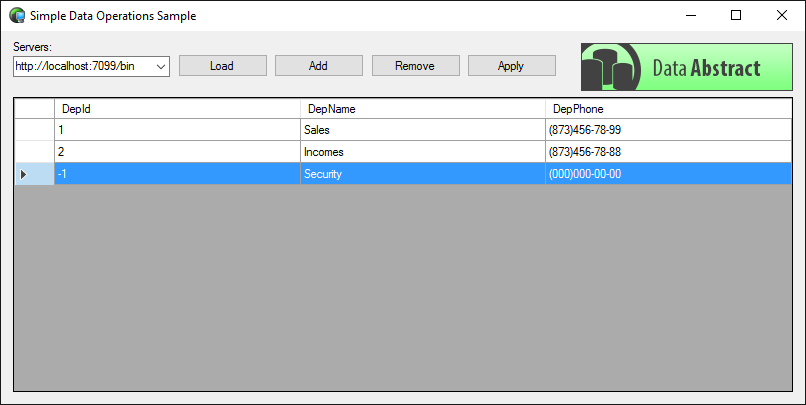Click the phone cell (000)000-00-00
The width and height of the screenshot is (806, 405).
tap(668, 174)
